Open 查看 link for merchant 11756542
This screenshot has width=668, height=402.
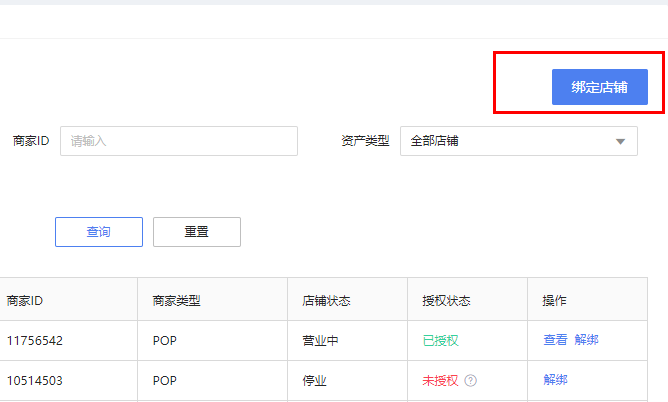pos(555,340)
